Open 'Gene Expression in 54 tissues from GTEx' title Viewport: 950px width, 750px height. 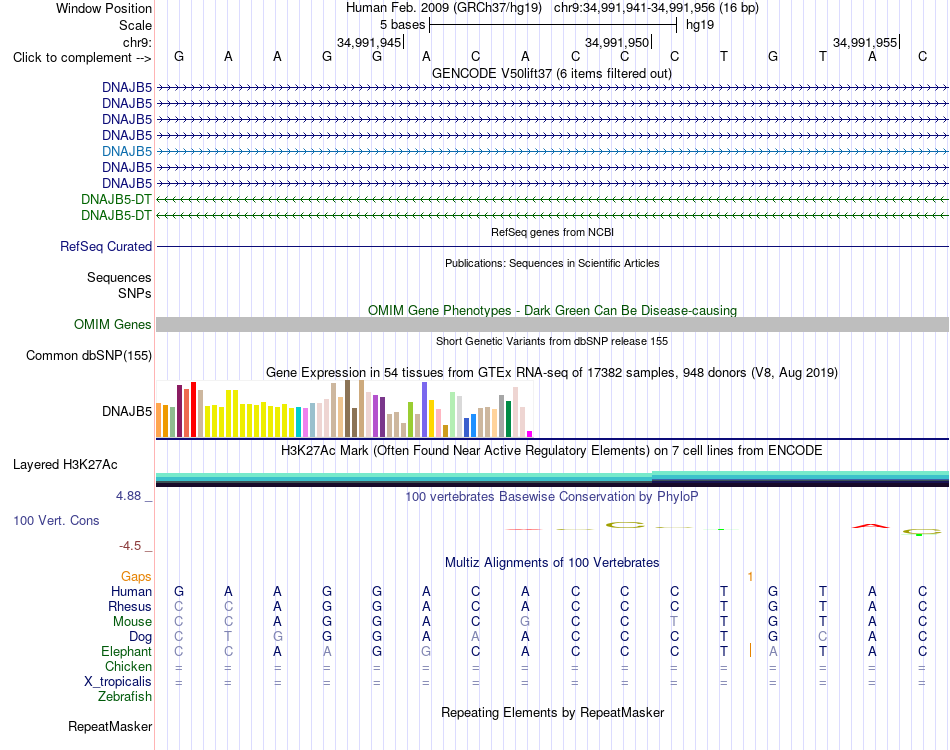(552, 373)
